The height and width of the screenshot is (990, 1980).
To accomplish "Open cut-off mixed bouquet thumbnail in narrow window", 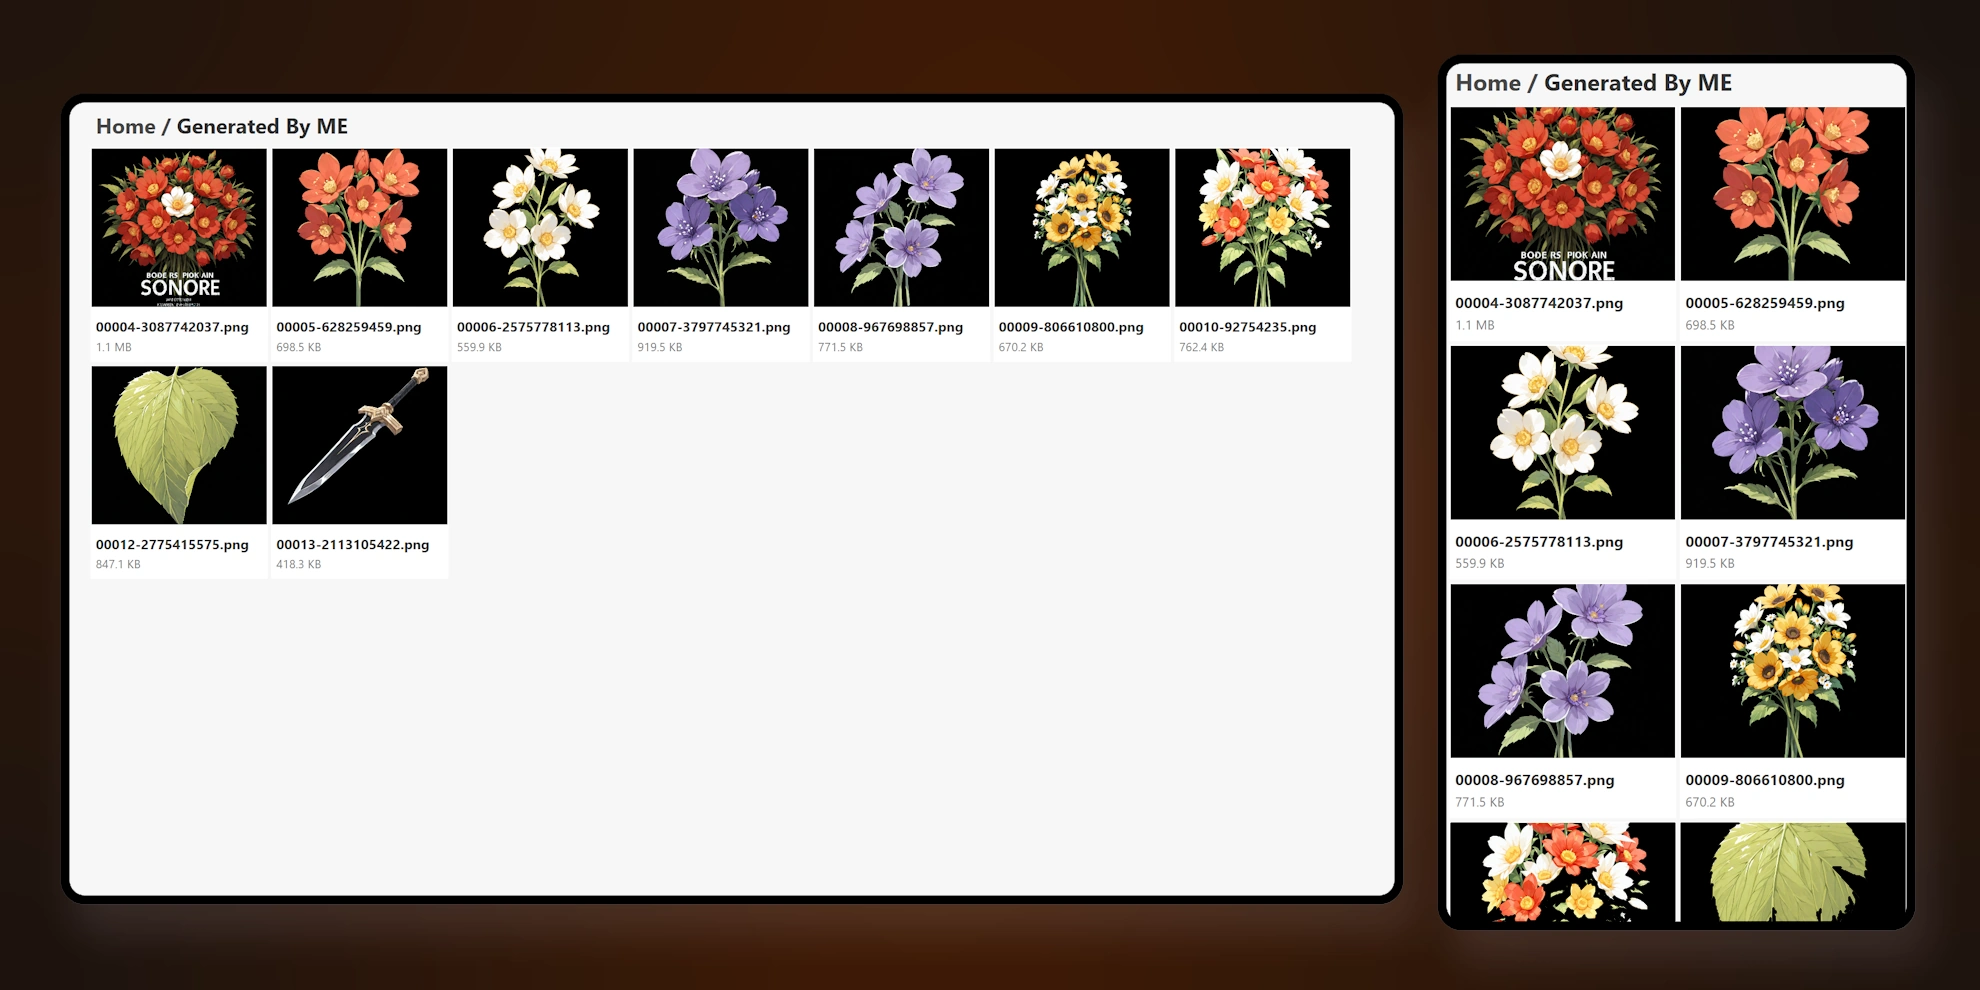I will 1563,872.
